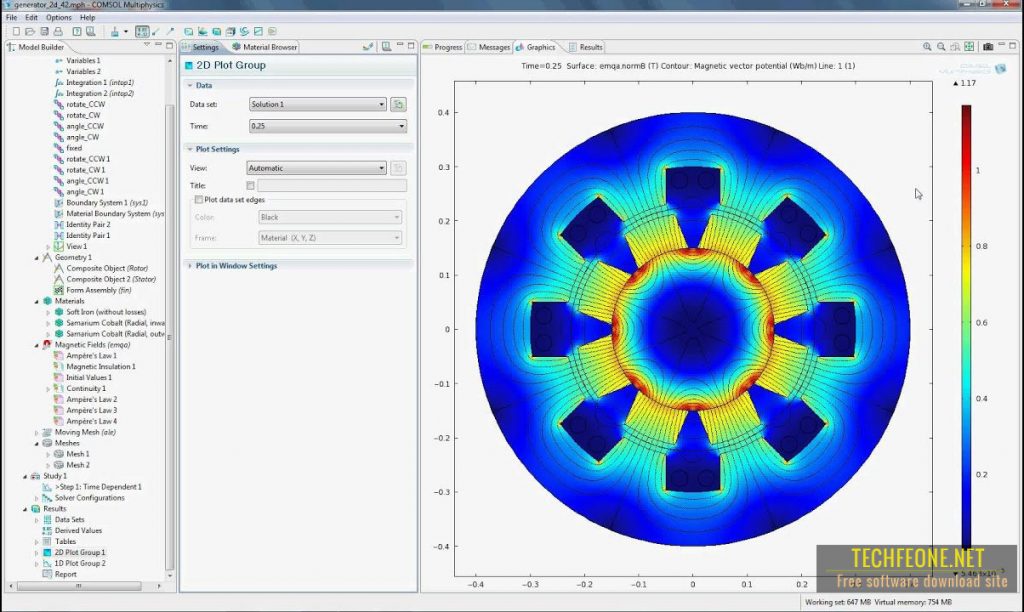1024x612 pixels.
Task: Select the Ampère's Law 1 node
Action: (x=91, y=356)
